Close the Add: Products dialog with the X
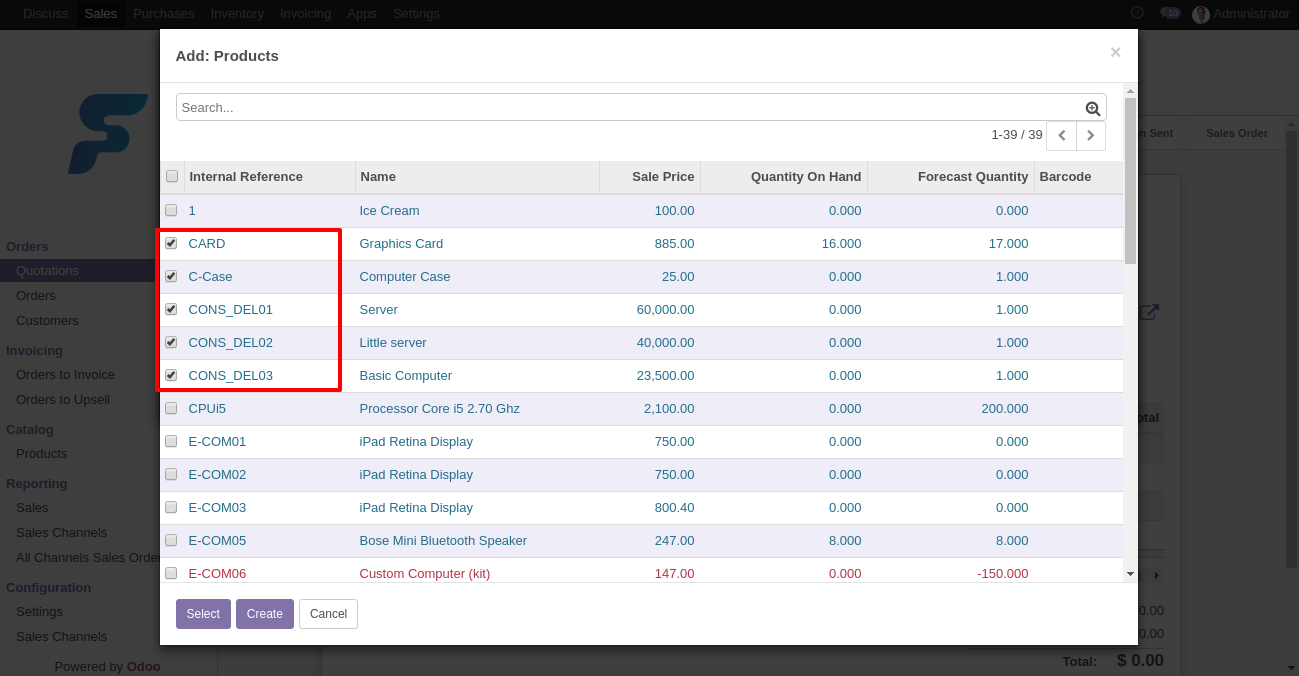The height and width of the screenshot is (676, 1299). (1115, 52)
